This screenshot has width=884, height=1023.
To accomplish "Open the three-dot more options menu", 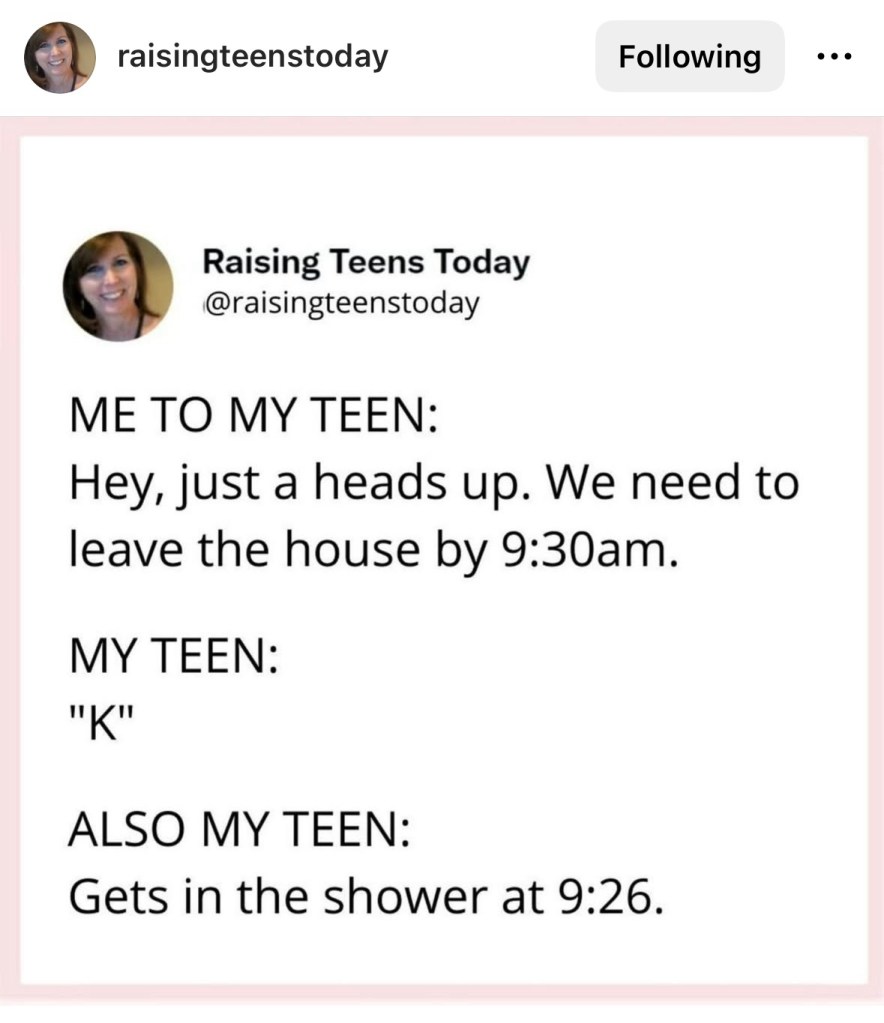I will 832,57.
